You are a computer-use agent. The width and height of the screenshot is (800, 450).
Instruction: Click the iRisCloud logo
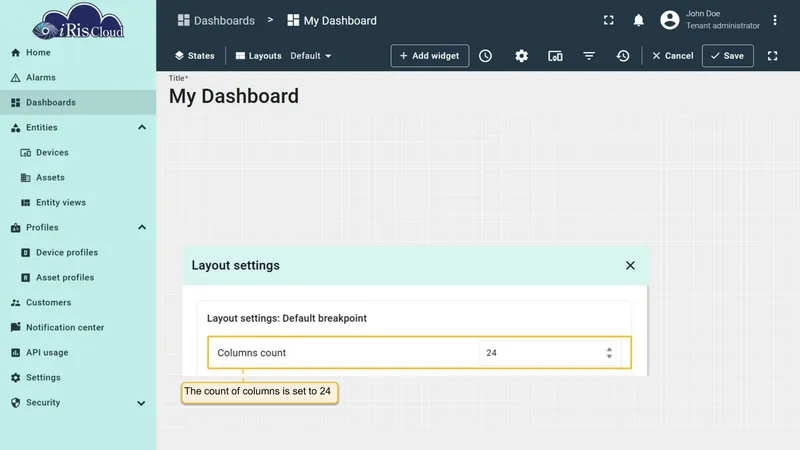point(78,21)
